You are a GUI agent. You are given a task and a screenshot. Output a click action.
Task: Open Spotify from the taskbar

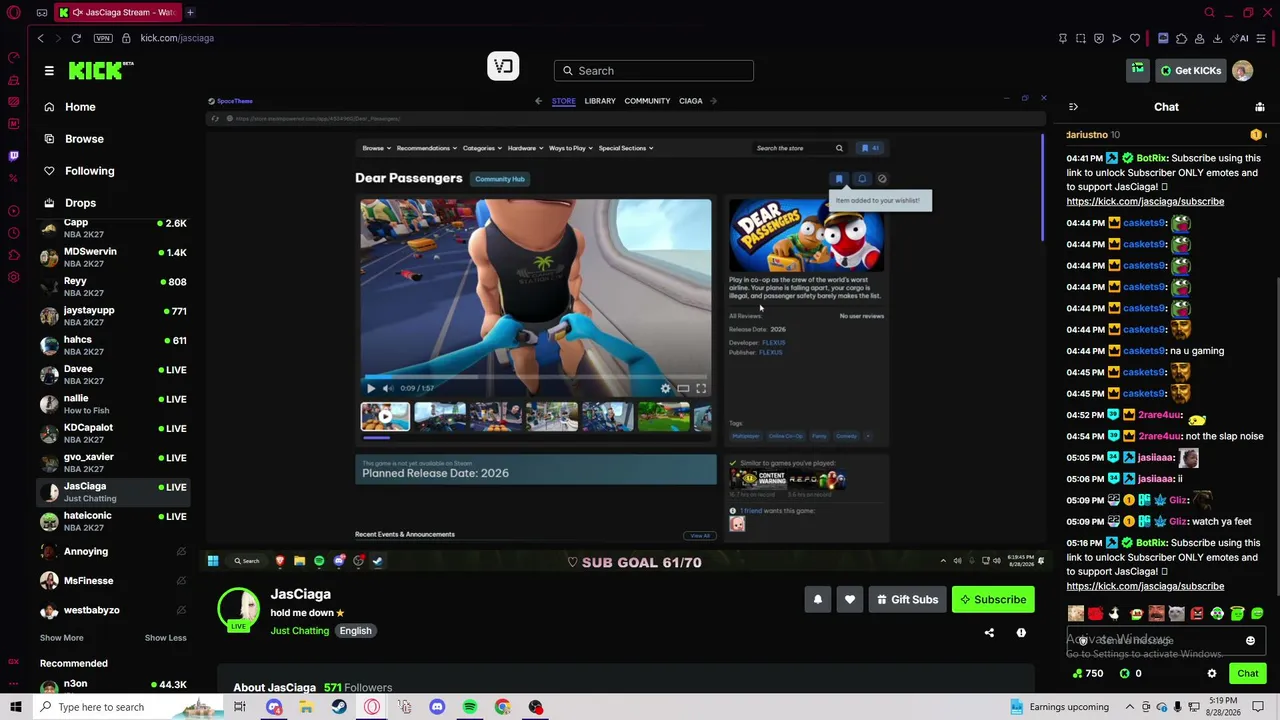[470, 707]
